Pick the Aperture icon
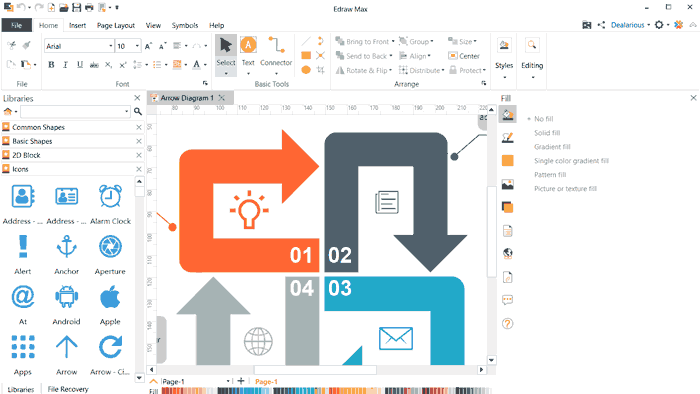Viewport: 700px width, 394px height. pos(110,246)
